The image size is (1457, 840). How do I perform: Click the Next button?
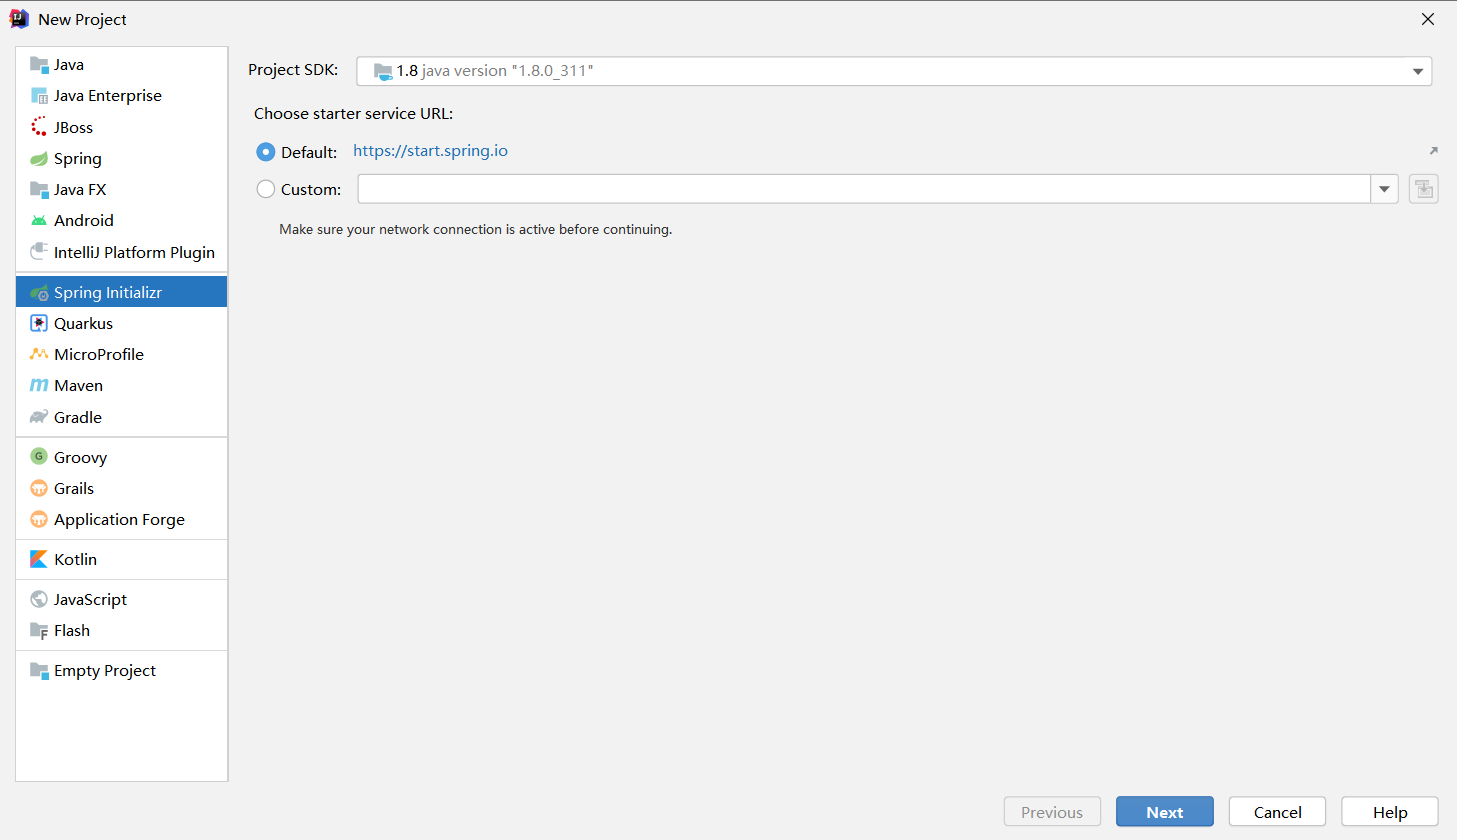coord(1165,812)
